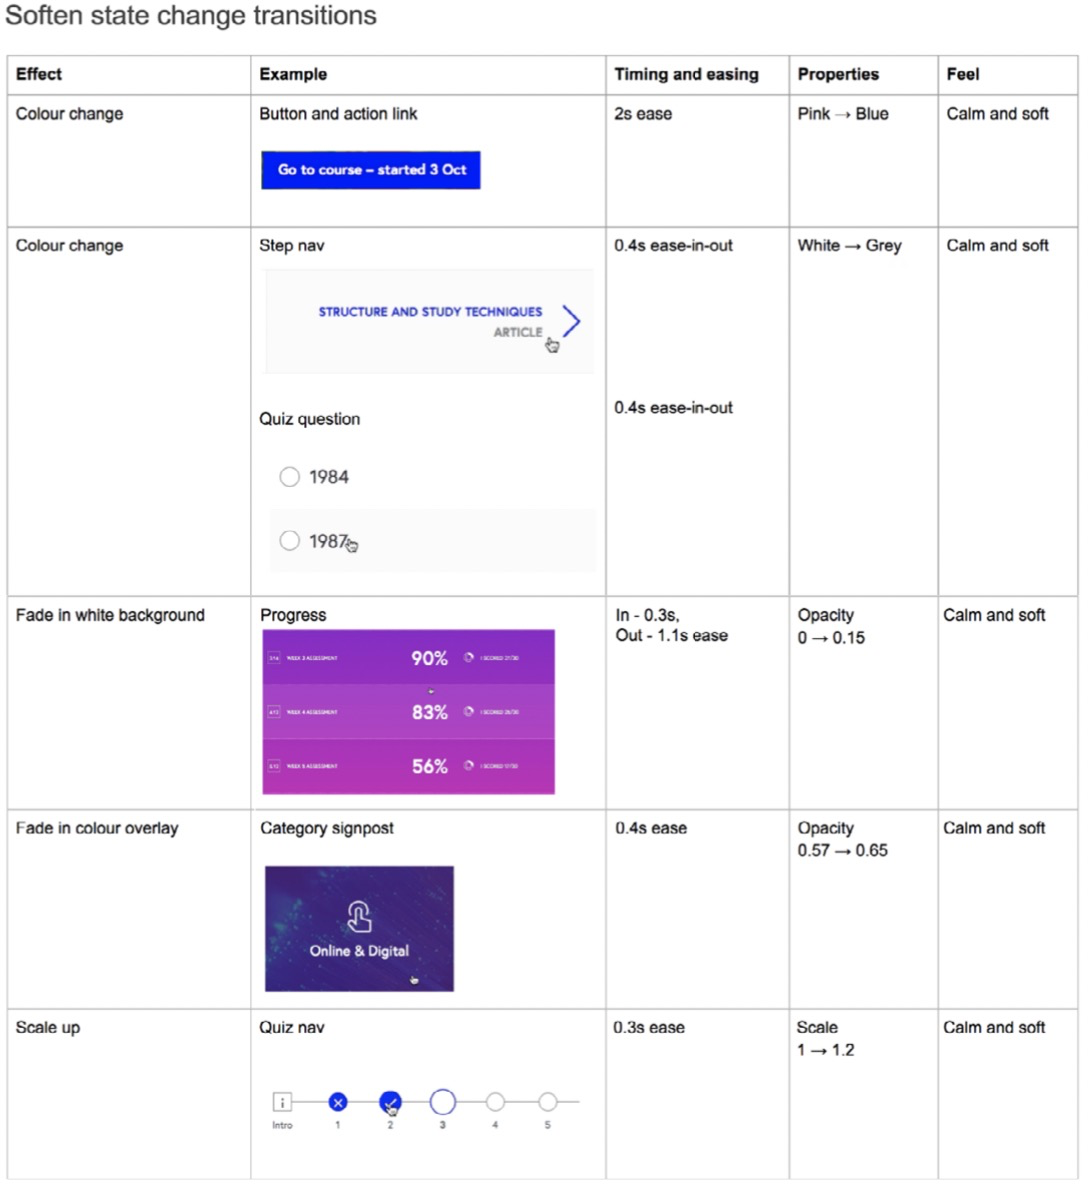The image size is (1092, 1198).
Task: Open the Online & Digital category thumbnail
Action: pyautogui.click(x=359, y=928)
